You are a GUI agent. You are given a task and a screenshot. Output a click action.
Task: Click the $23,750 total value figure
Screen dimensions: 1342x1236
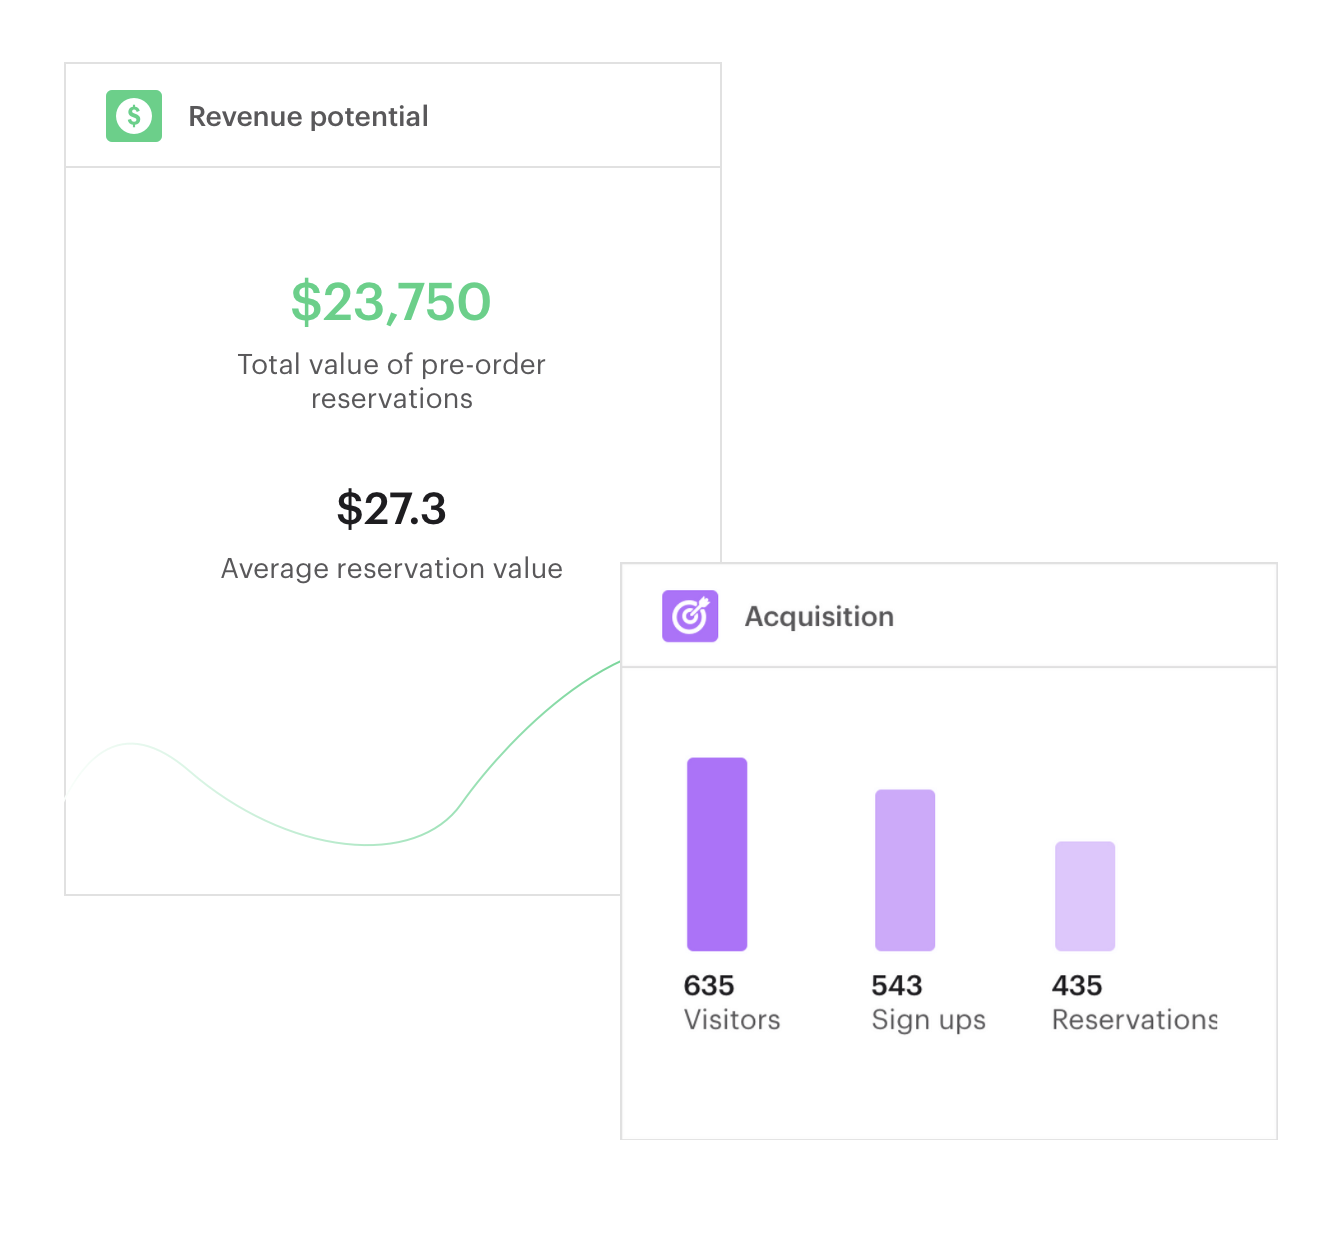(x=391, y=302)
